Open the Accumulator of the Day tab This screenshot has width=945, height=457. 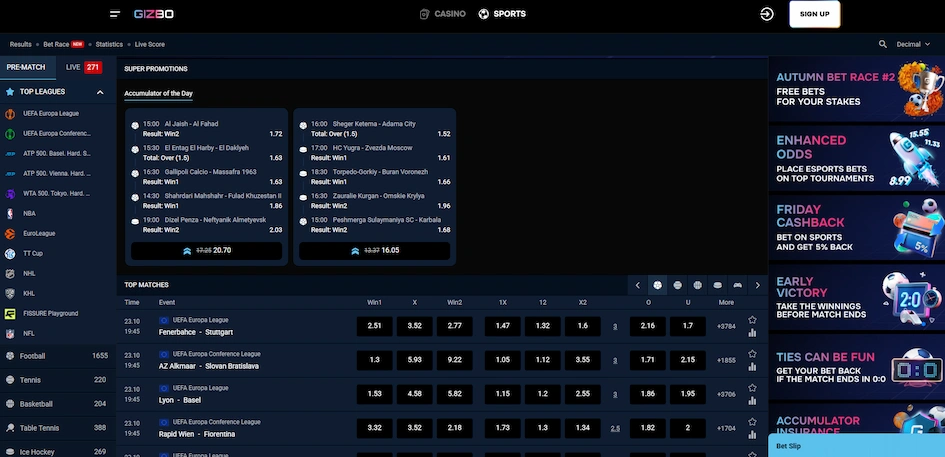pyautogui.click(x=159, y=93)
